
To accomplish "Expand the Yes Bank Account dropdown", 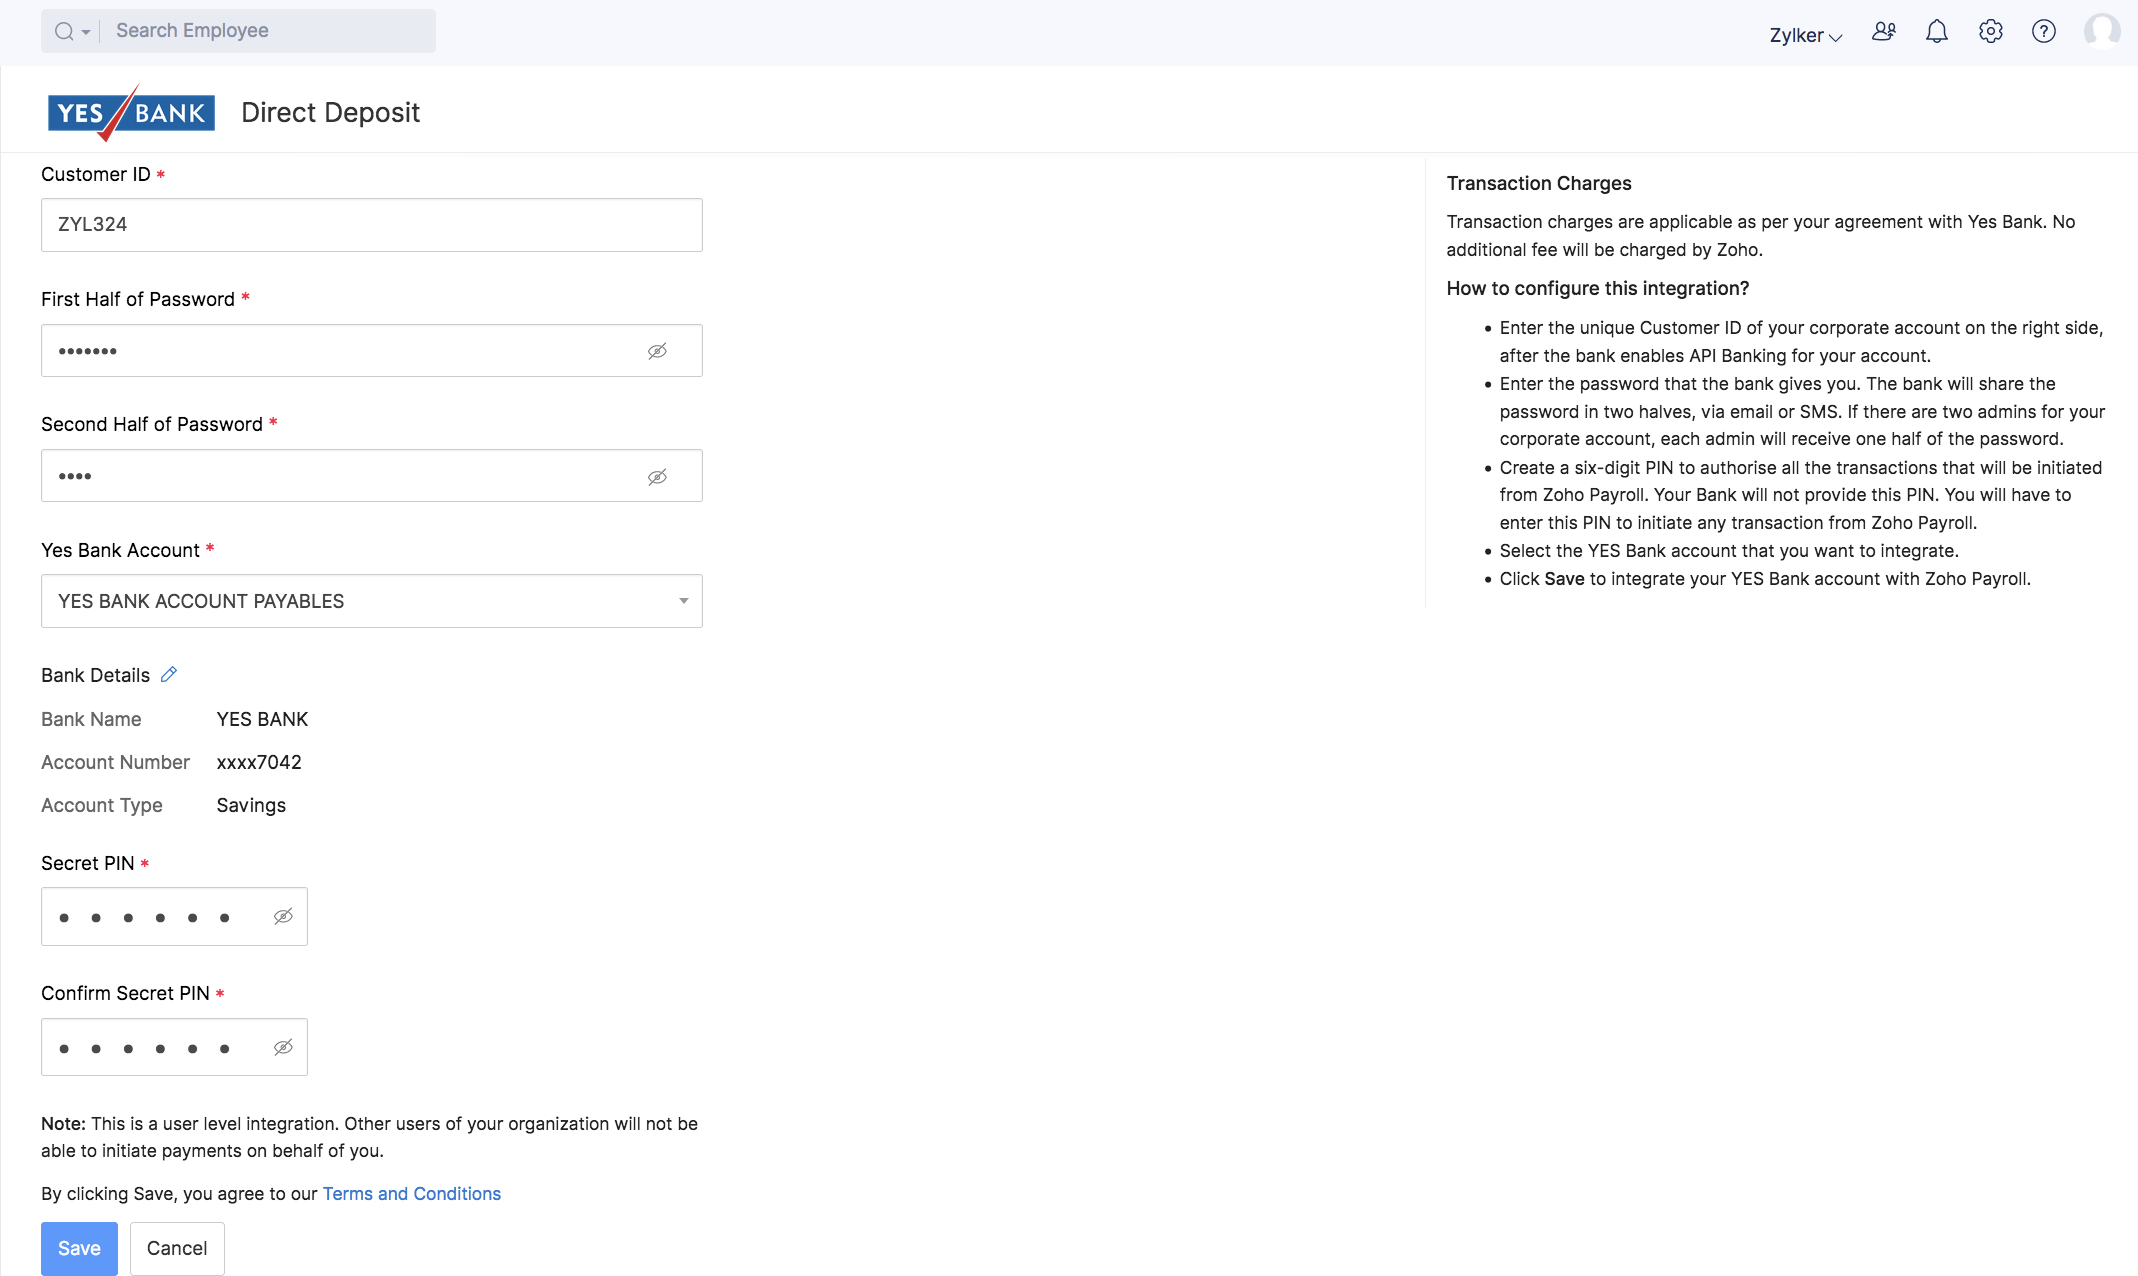I will (x=683, y=601).
